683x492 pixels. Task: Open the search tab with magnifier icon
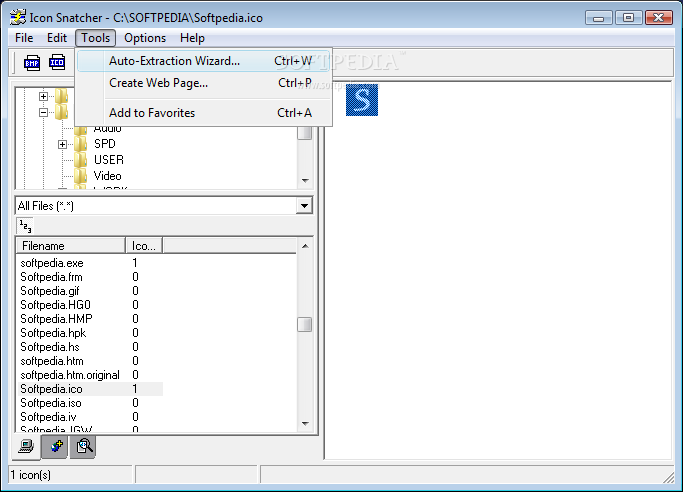(x=84, y=446)
